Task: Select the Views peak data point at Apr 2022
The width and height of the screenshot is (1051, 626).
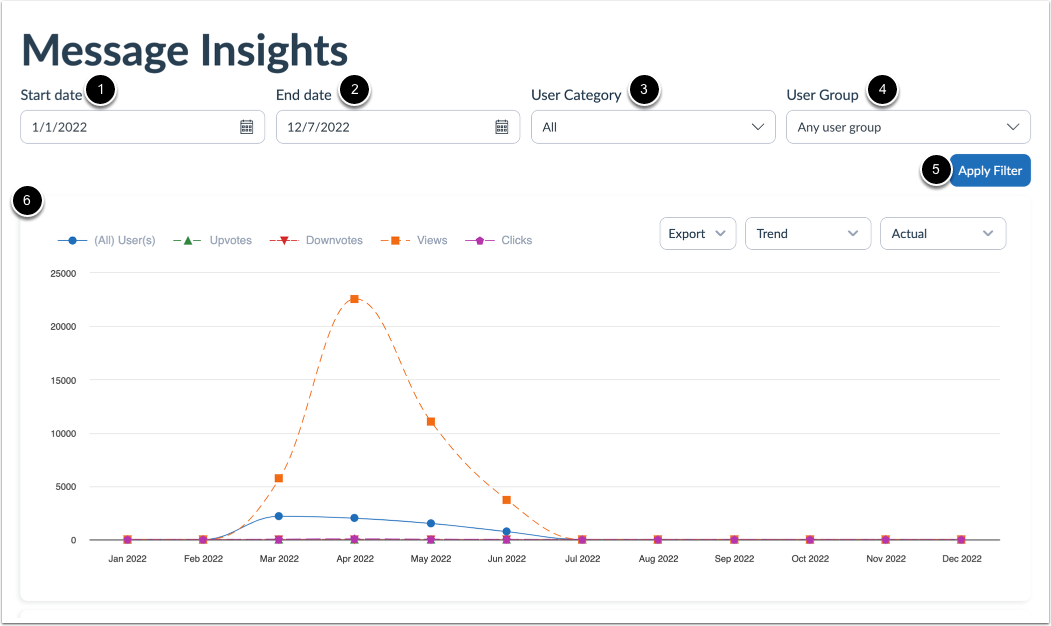Action: click(355, 298)
